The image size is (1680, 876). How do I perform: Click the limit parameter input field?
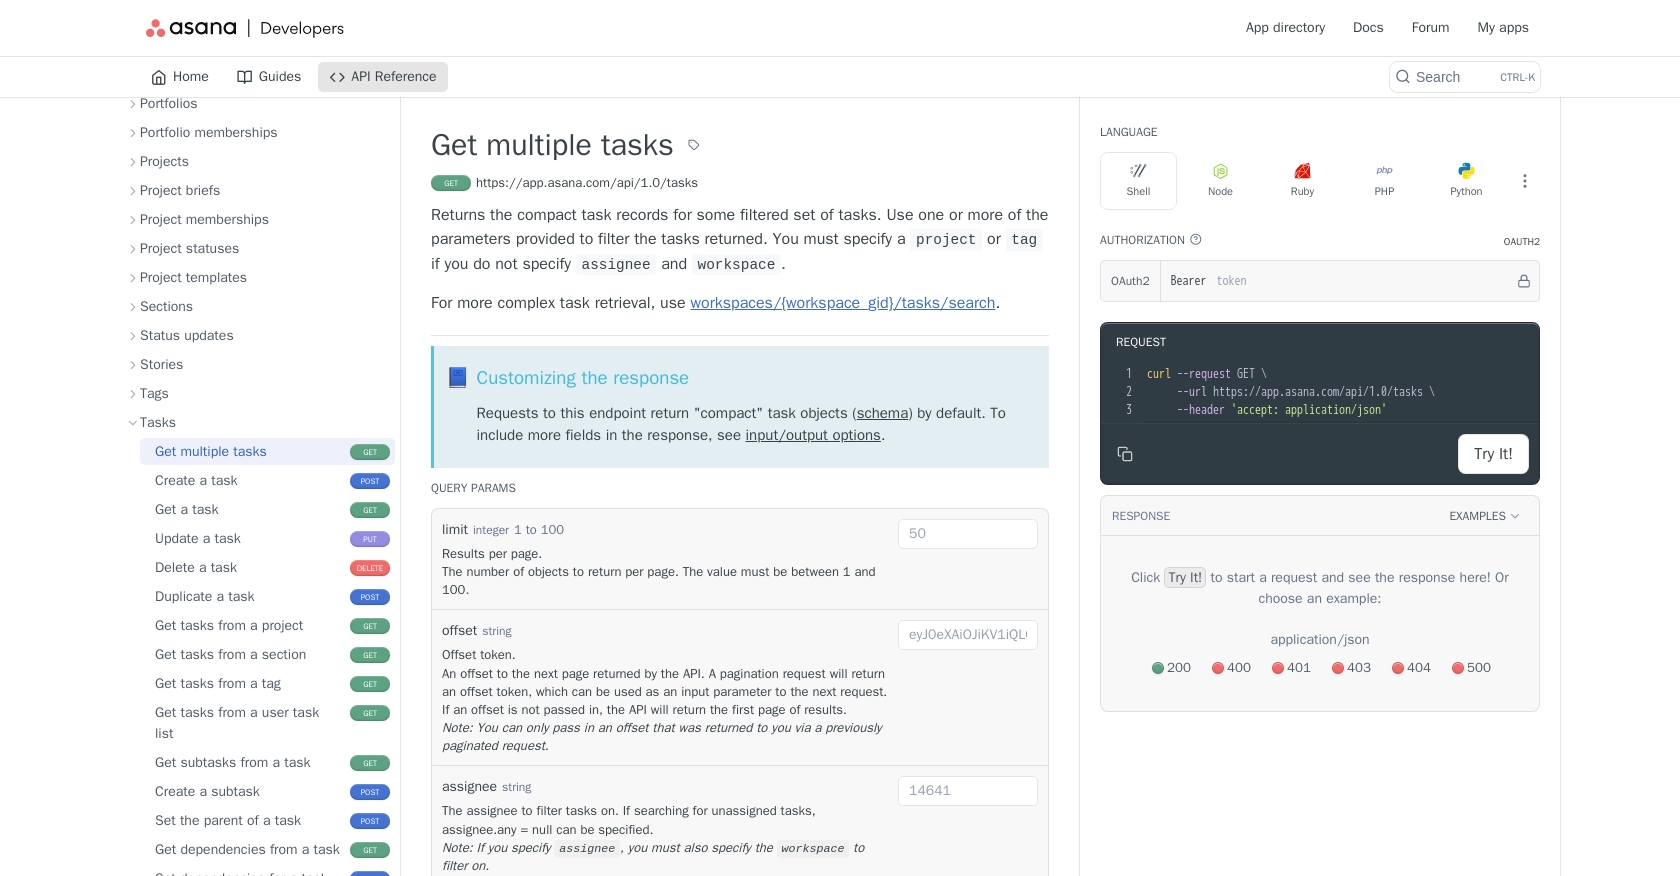click(x=968, y=534)
